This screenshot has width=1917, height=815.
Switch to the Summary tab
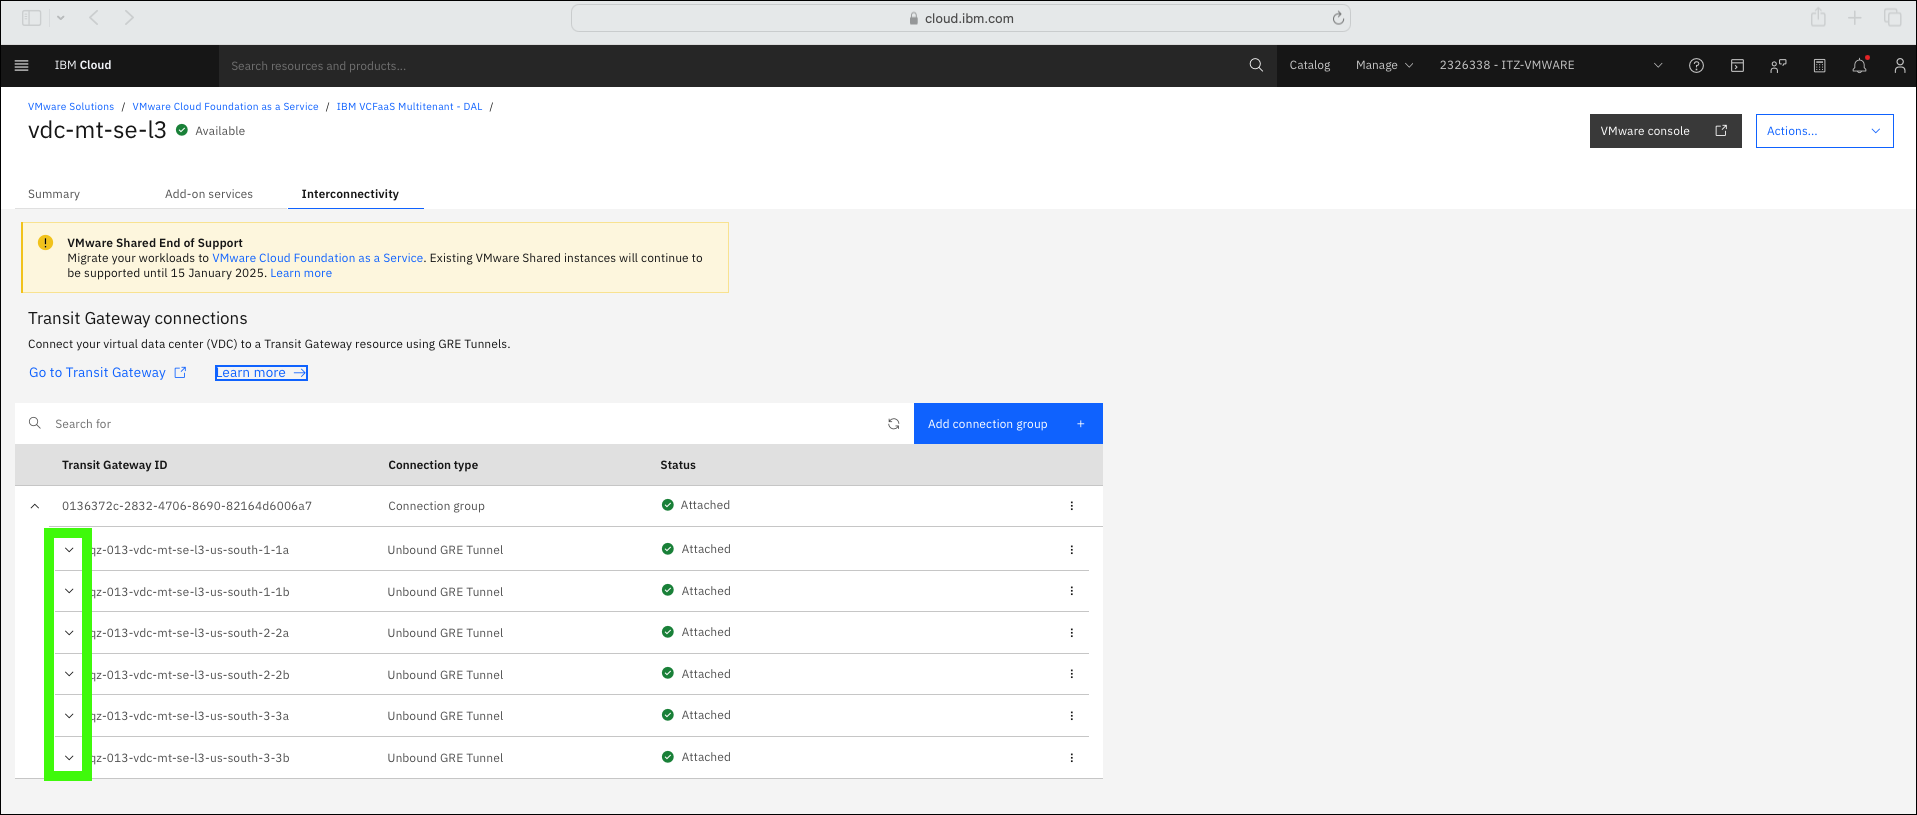coord(54,194)
